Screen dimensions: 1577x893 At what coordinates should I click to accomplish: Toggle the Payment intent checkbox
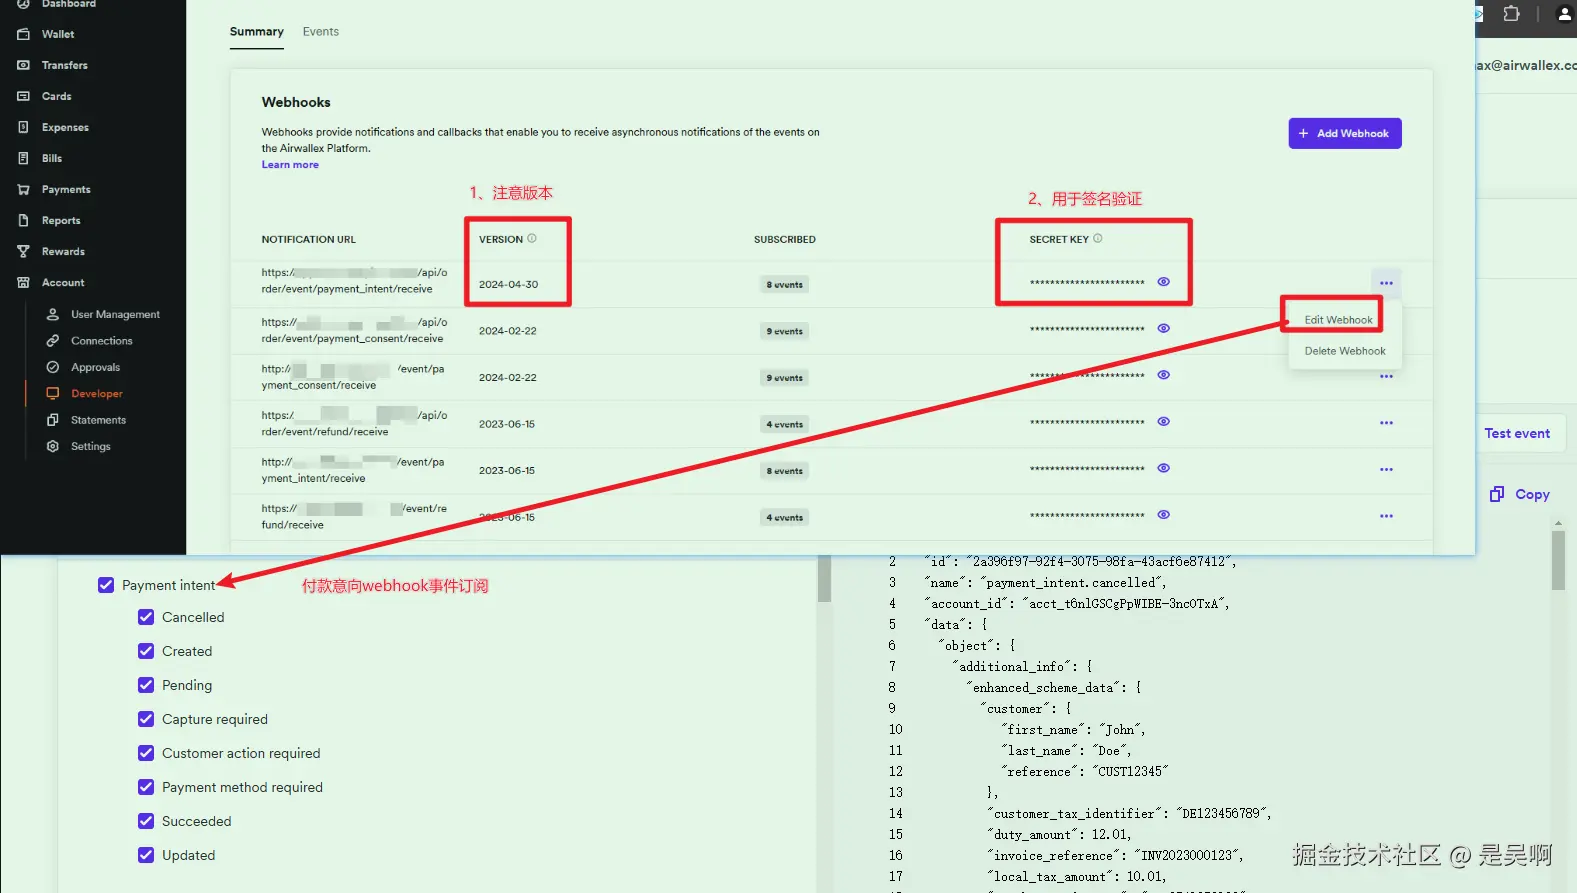coord(106,585)
